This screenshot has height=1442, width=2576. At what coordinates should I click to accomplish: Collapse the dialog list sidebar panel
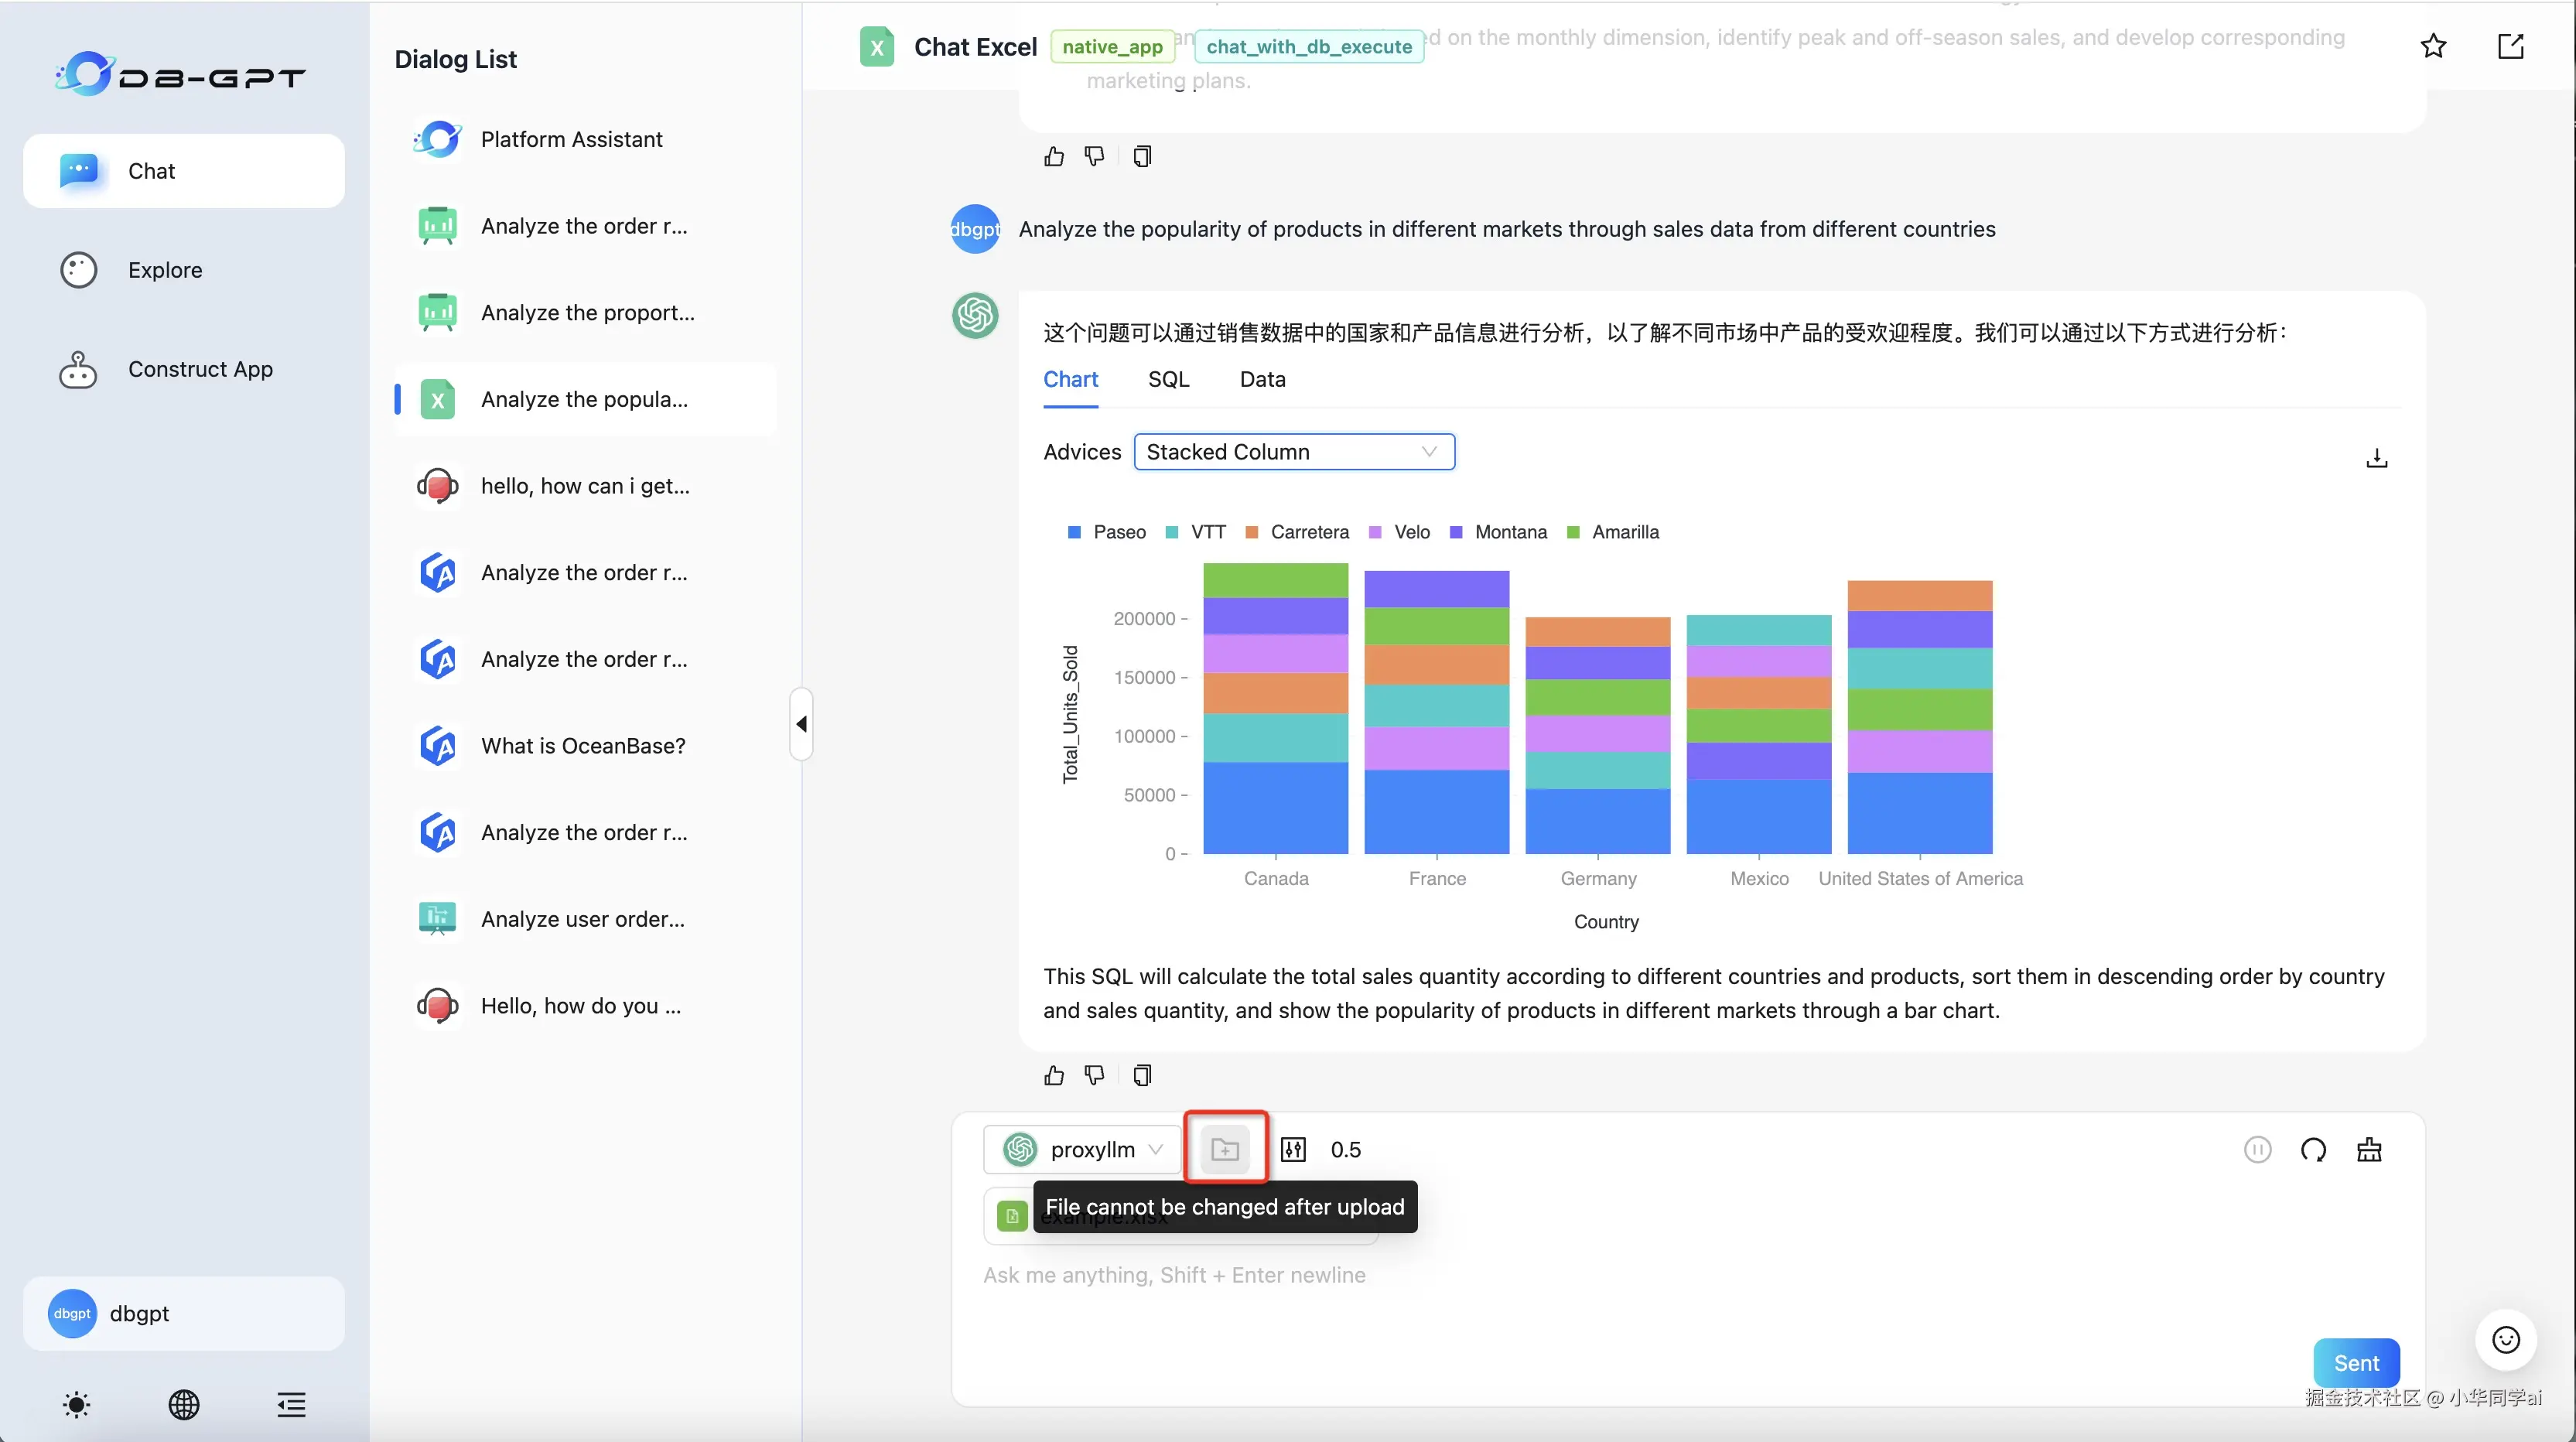[800, 724]
